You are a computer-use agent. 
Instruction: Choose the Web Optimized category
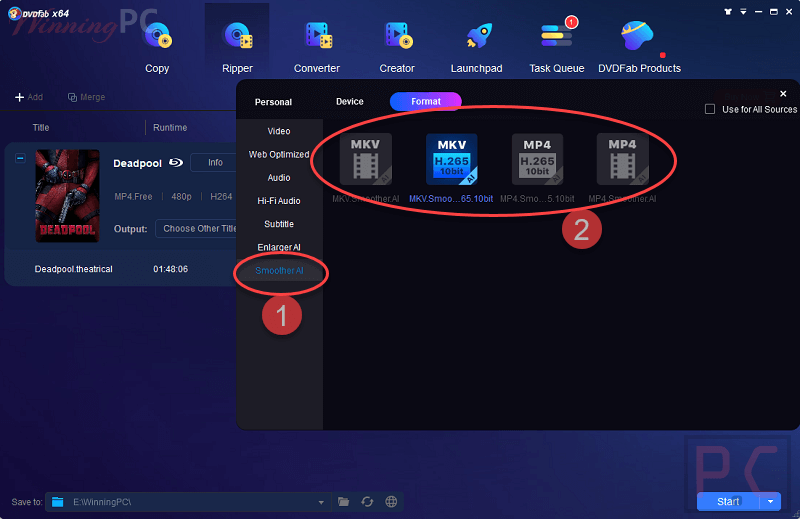pyautogui.click(x=279, y=154)
